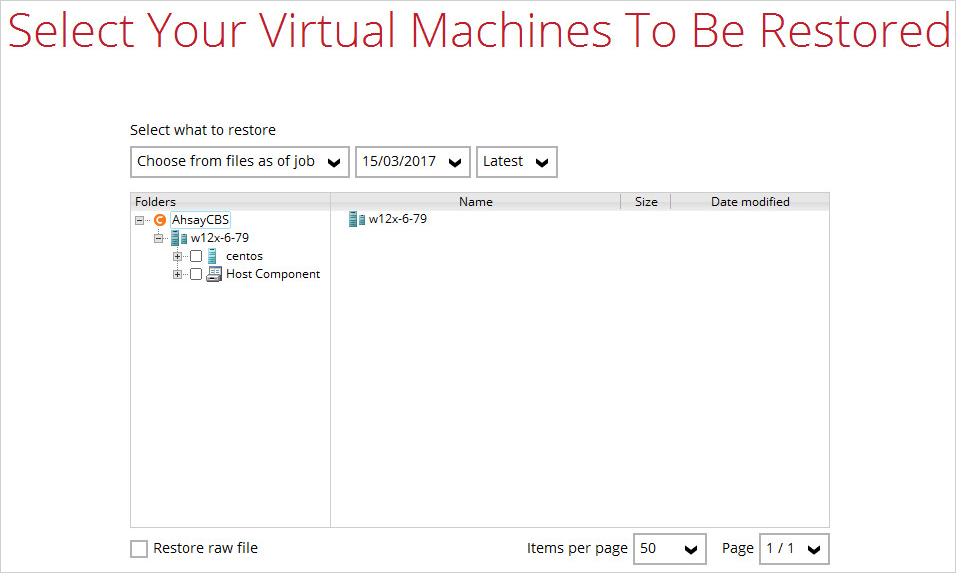This screenshot has height=573, width=956.
Task: Tick the centos checkbox
Action: pyautogui.click(x=196, y=256)
